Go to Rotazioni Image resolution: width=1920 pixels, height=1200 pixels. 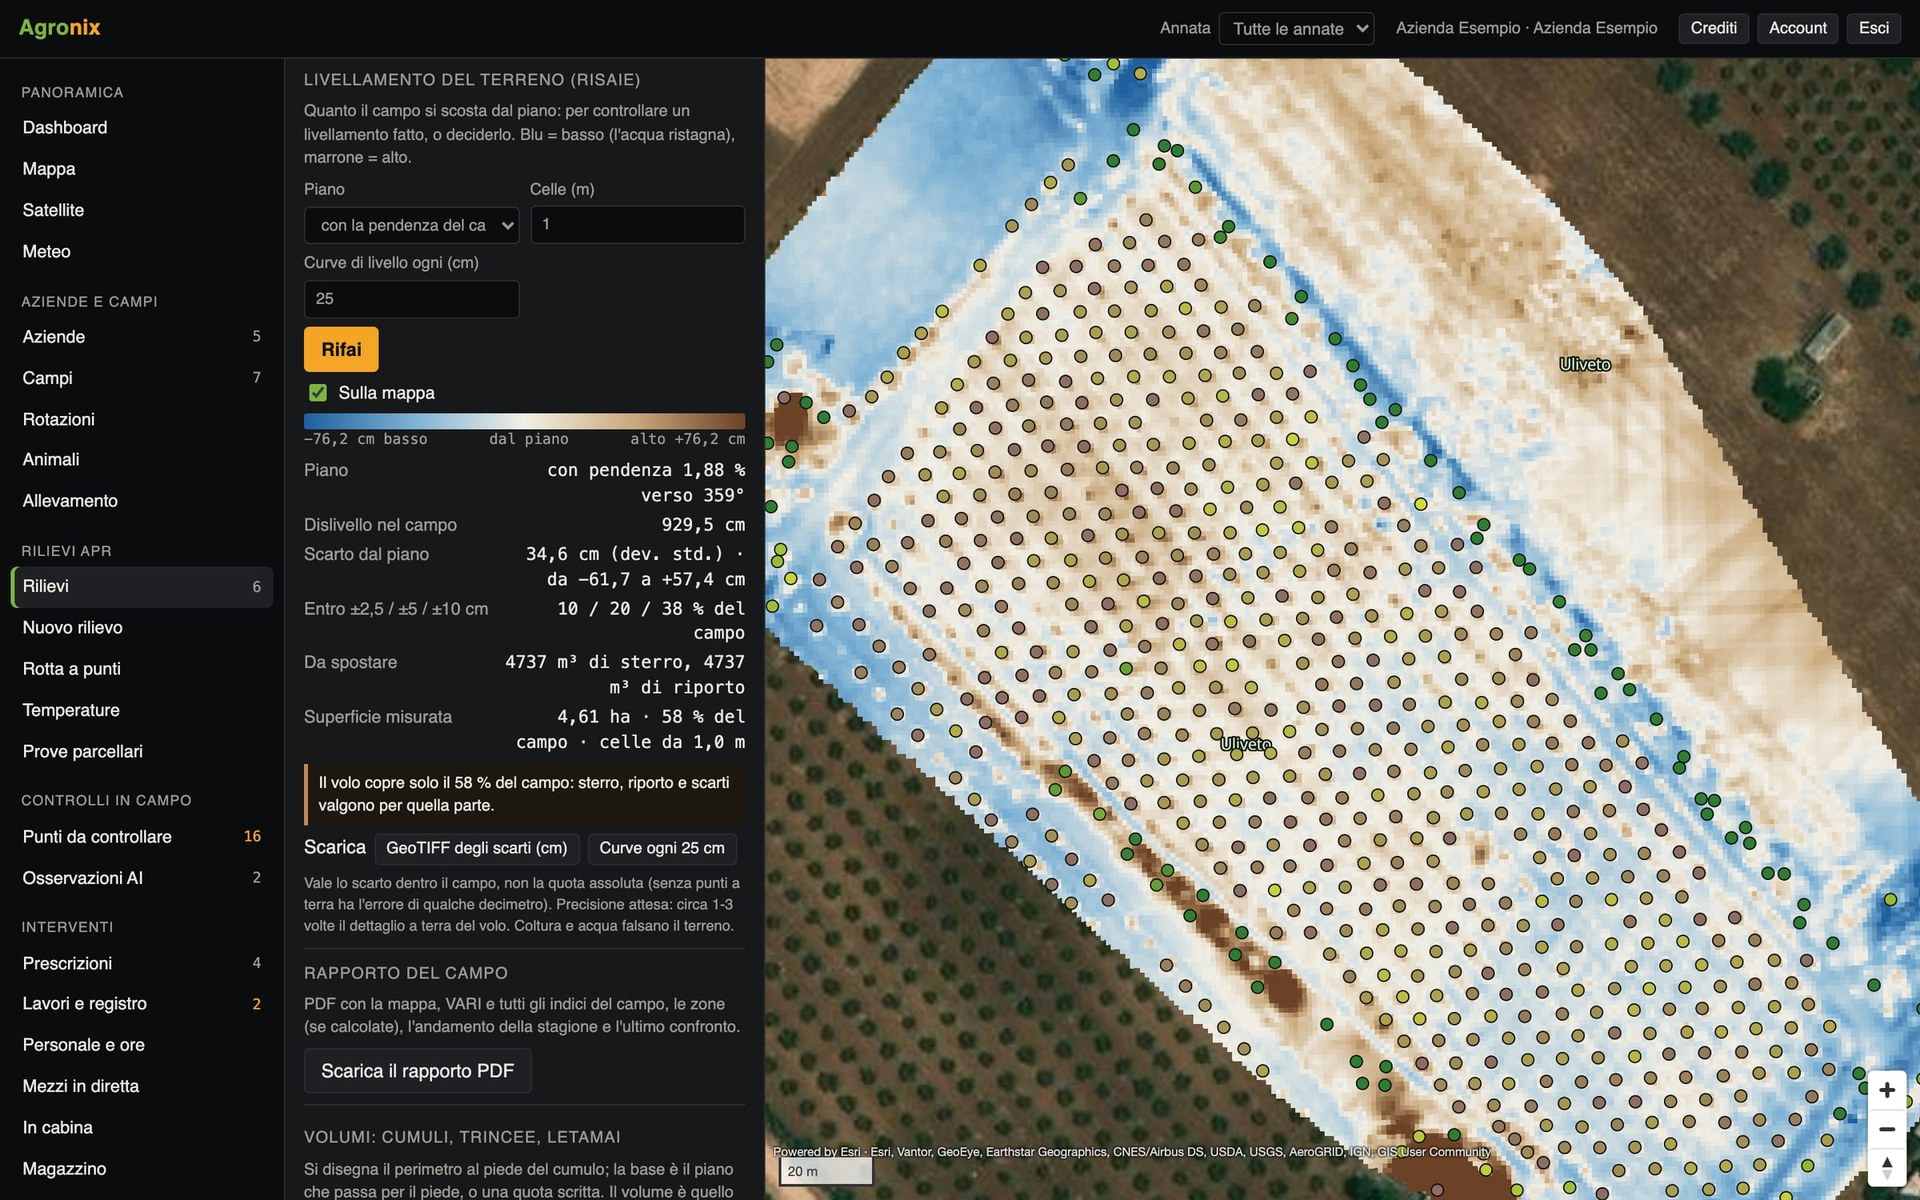click(141, 419)
